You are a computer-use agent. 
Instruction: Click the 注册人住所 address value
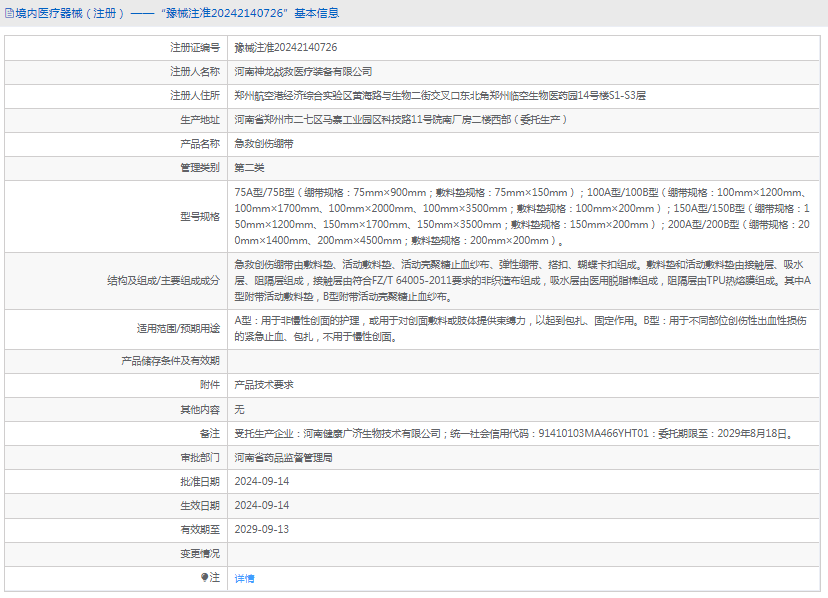point(440,96)
